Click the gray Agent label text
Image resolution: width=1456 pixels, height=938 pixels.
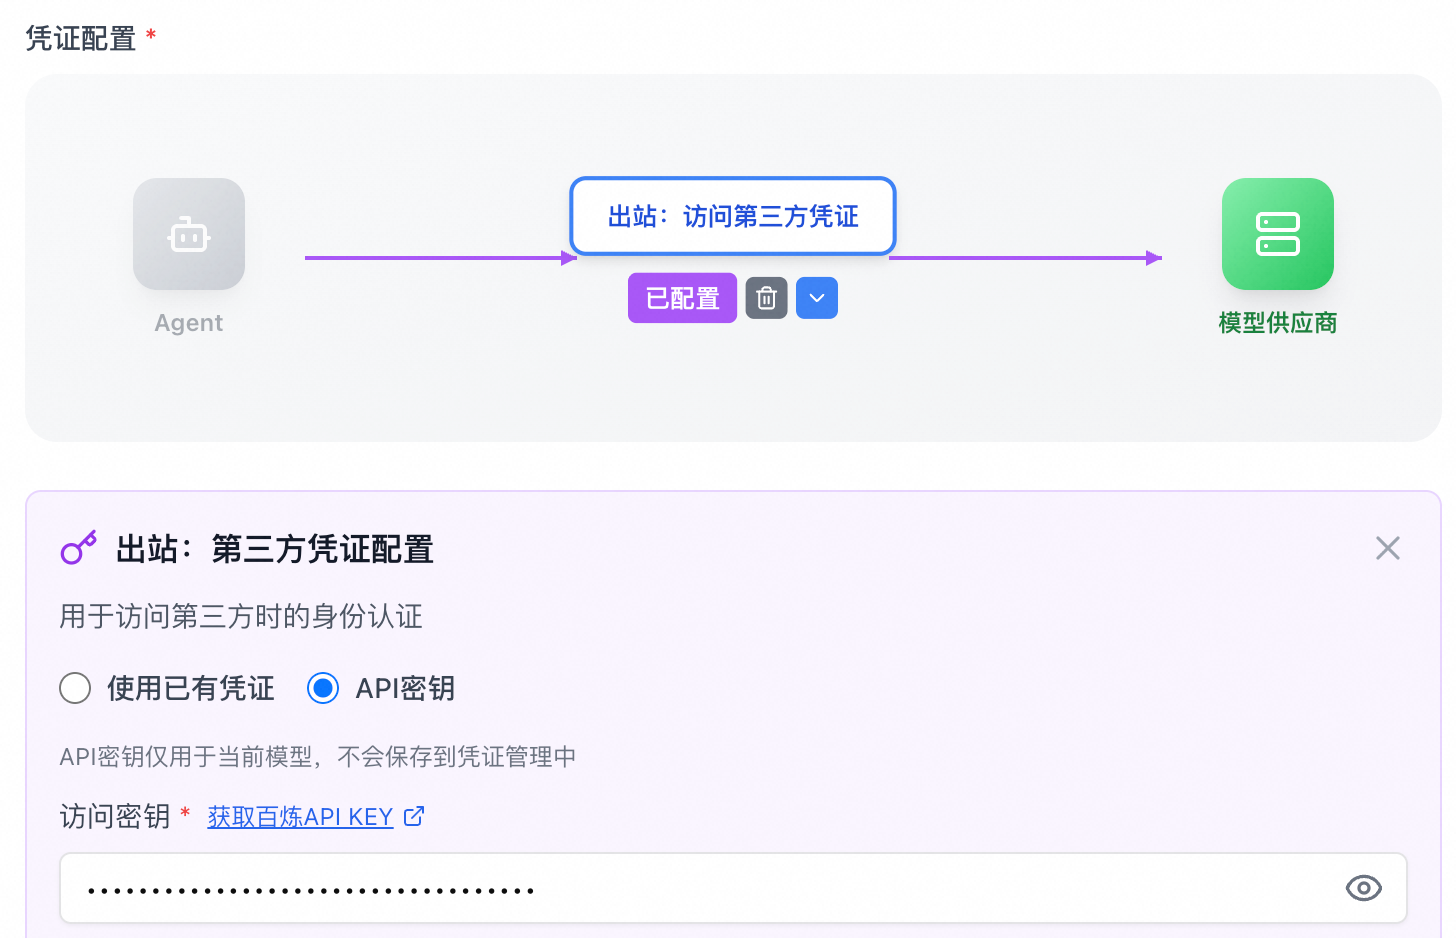[189, 323]
